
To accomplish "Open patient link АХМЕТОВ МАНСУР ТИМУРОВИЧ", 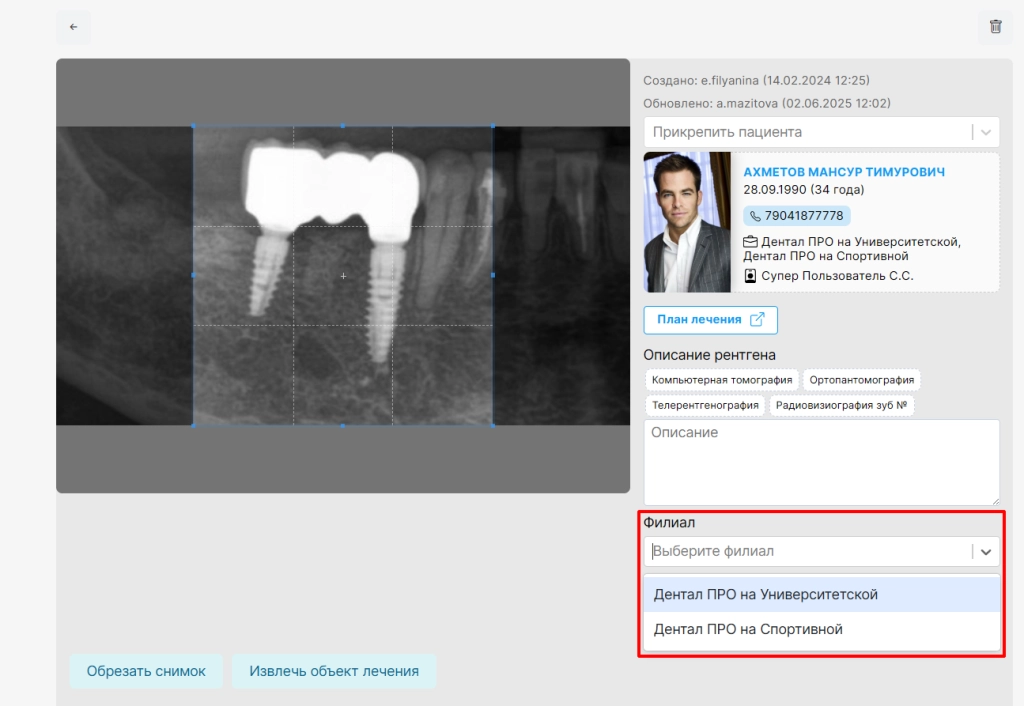I will tap(844, 172).
